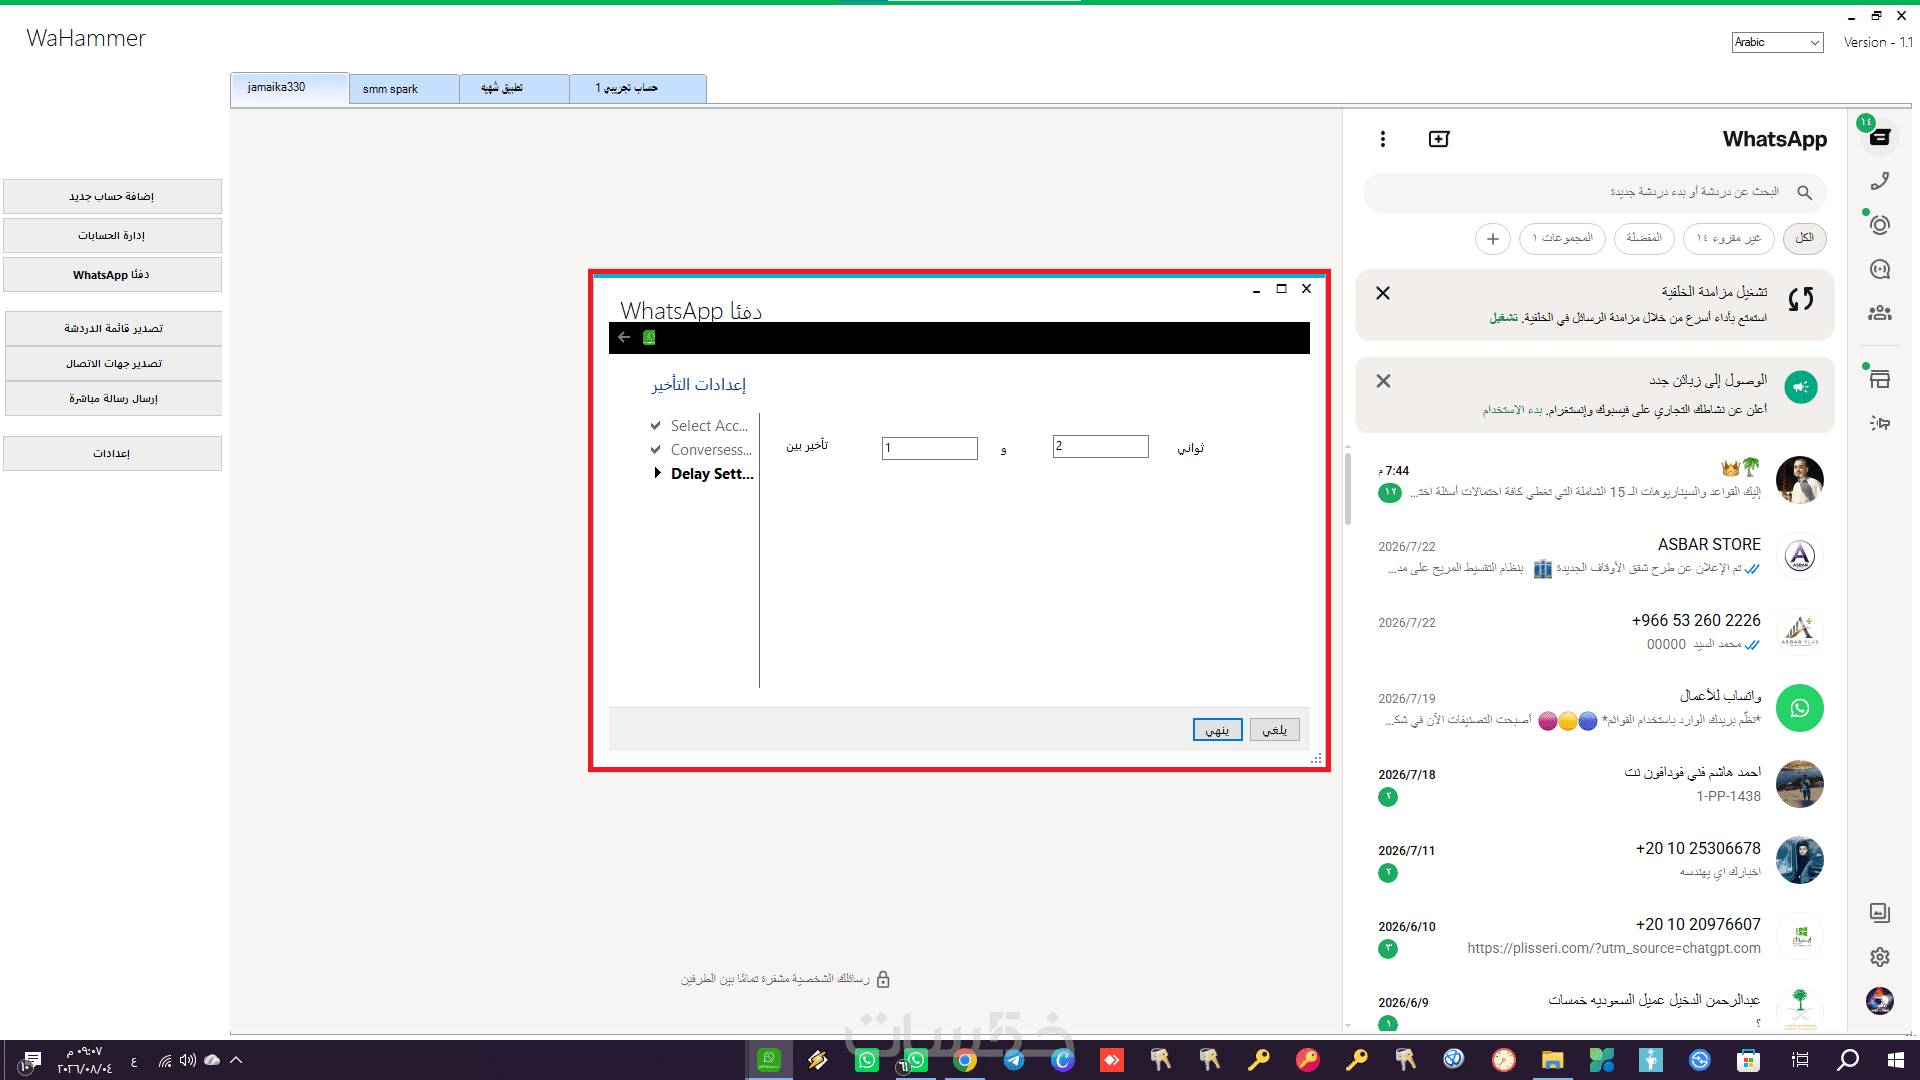Click the back arrow in the WhatsApp warming dialog
The image size is (1920, 1080).
coord(624,337)
